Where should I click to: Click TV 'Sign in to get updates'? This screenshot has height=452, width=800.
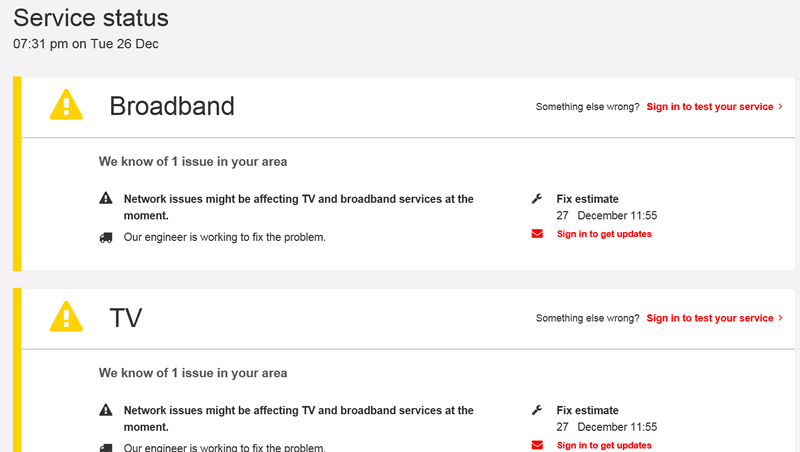click(604, 445)
